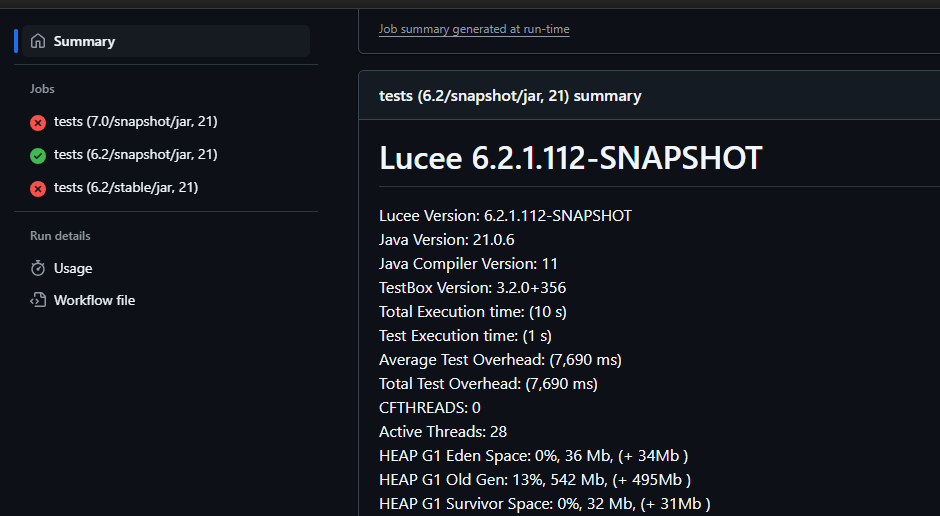Viewport: 940px width, 516px height.
Task: Open failed job tests (6.2/stable/jar, 21)
Action: tap(126, 188)
